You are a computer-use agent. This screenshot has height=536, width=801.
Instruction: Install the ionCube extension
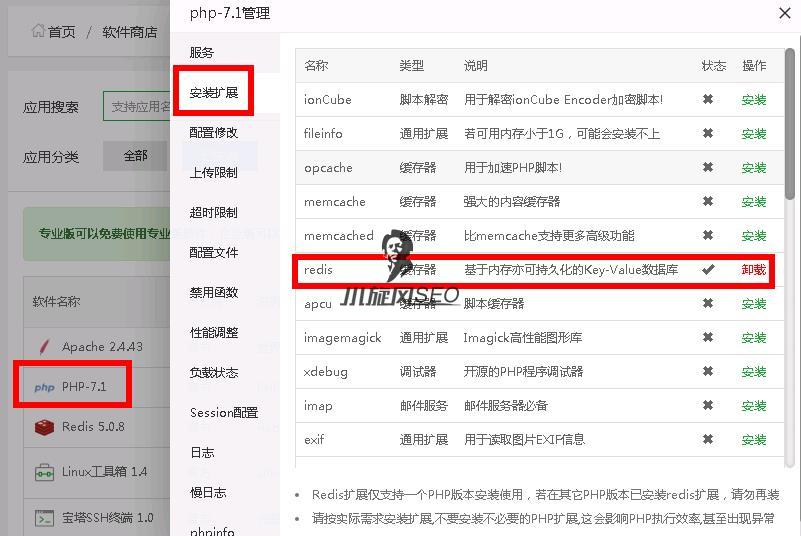coord(754,100)
